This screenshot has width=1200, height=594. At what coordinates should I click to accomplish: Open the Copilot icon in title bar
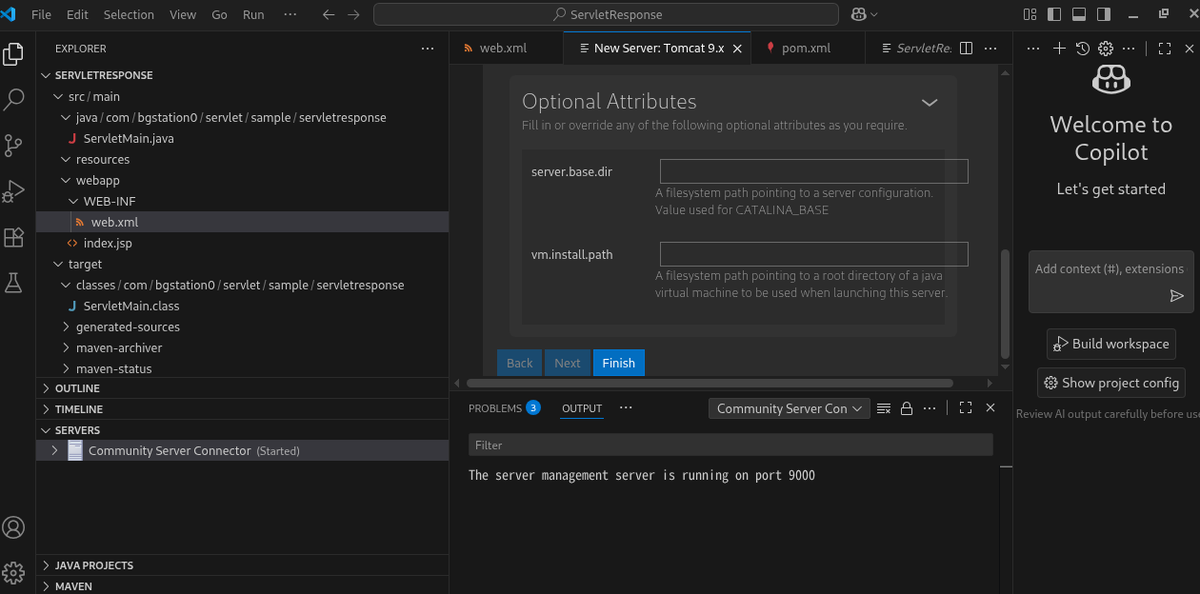coord(858,15)
